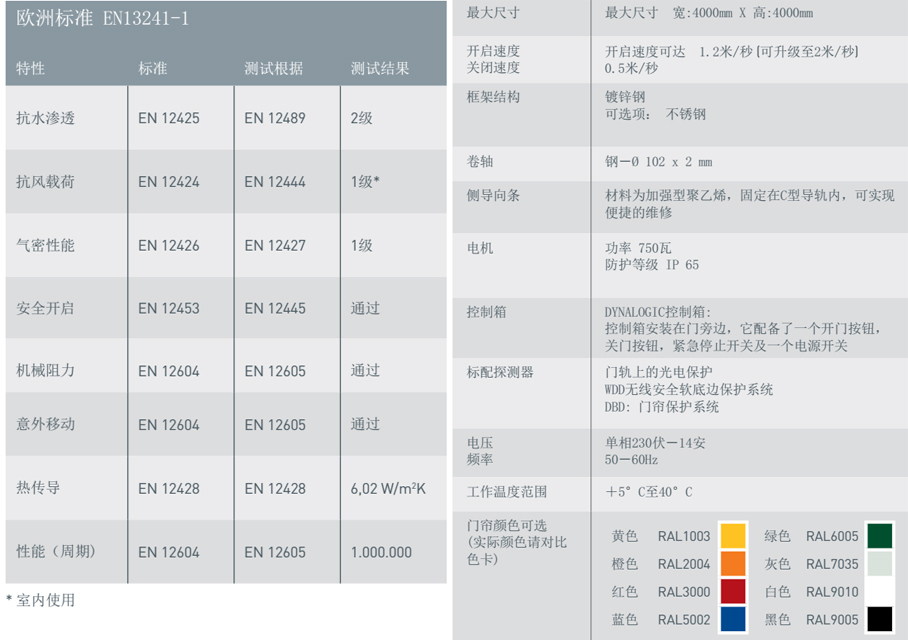Click the '0.5米/秒' closing speed value
Image resolution: width=908 pixels, height=640 pixels.
point(631,68)
